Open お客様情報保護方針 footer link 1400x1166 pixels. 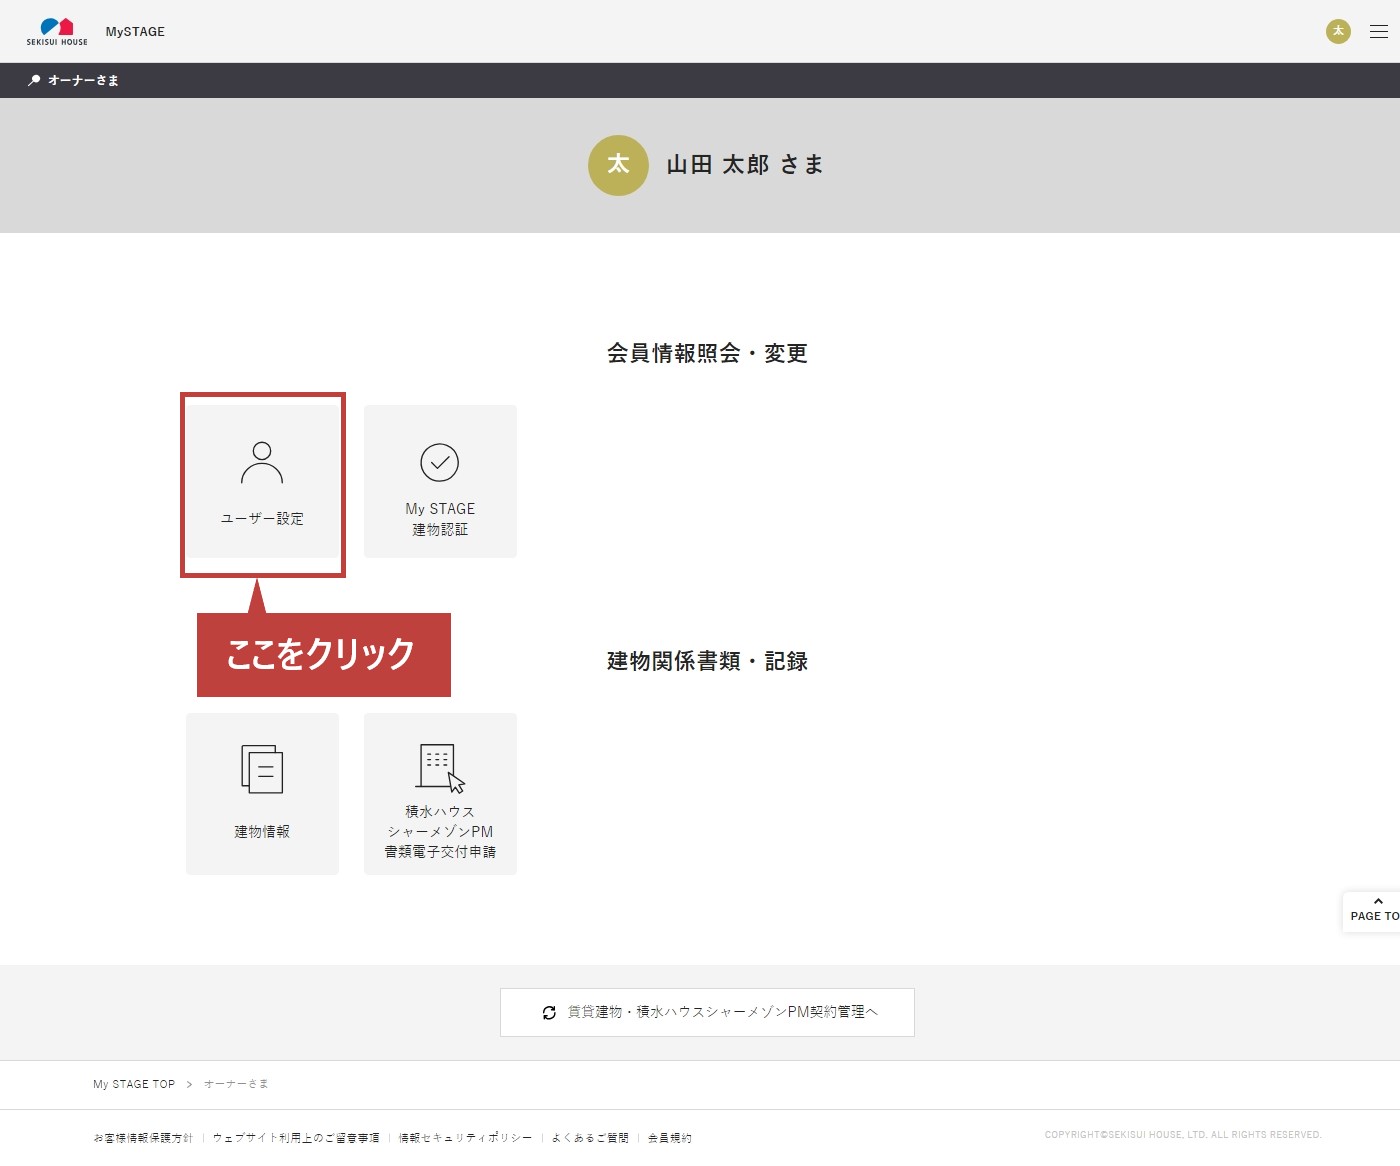[143, 1138]
